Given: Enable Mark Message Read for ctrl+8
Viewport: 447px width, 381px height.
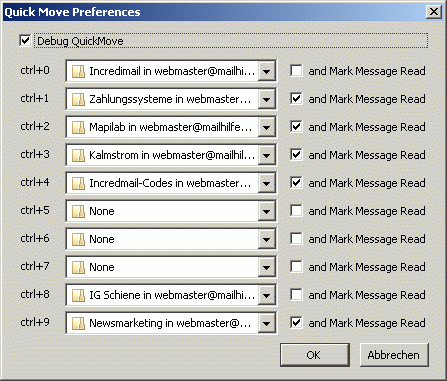Looking at the screenshot, I should 296,295.
